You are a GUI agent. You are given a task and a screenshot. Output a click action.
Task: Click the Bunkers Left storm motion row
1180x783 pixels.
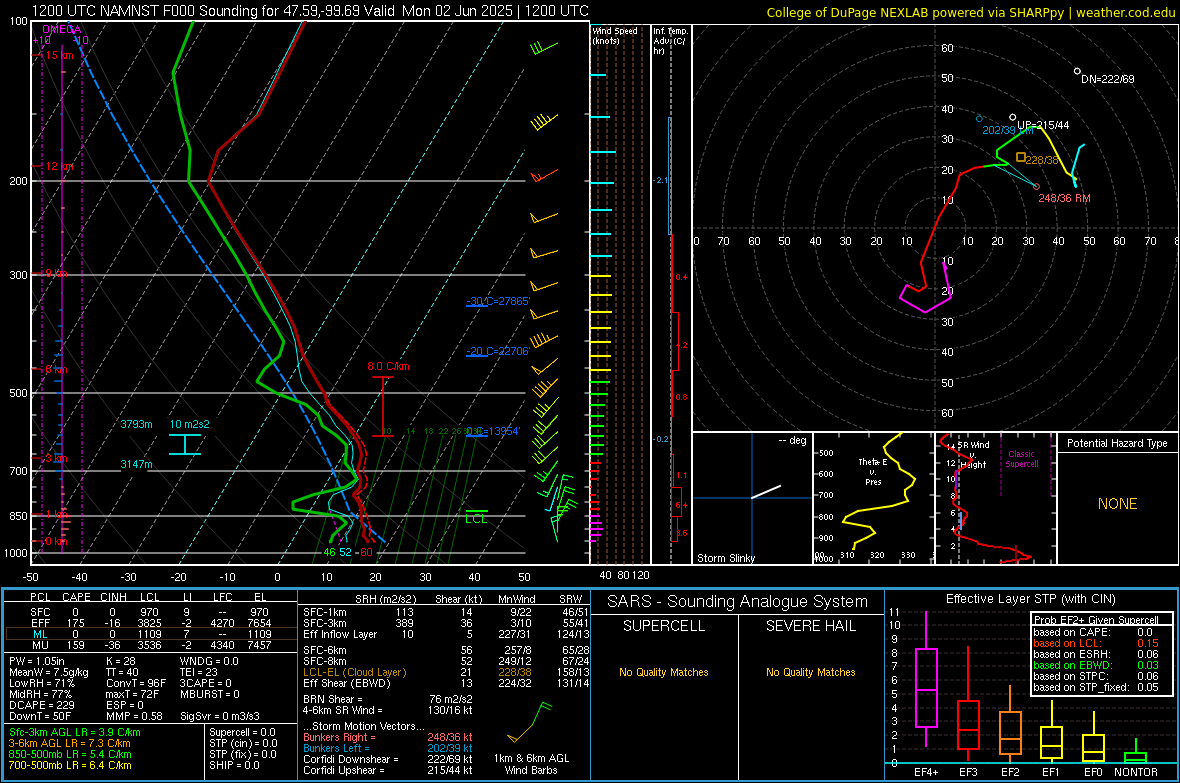point(388,748)
